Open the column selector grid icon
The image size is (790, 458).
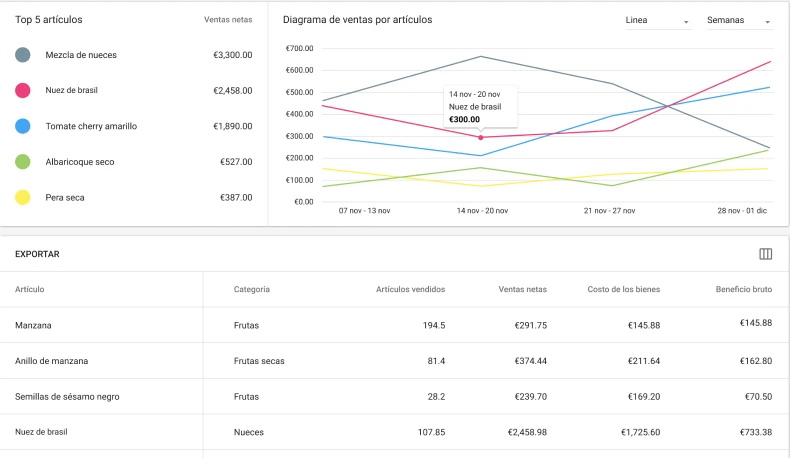coord(766,254)
